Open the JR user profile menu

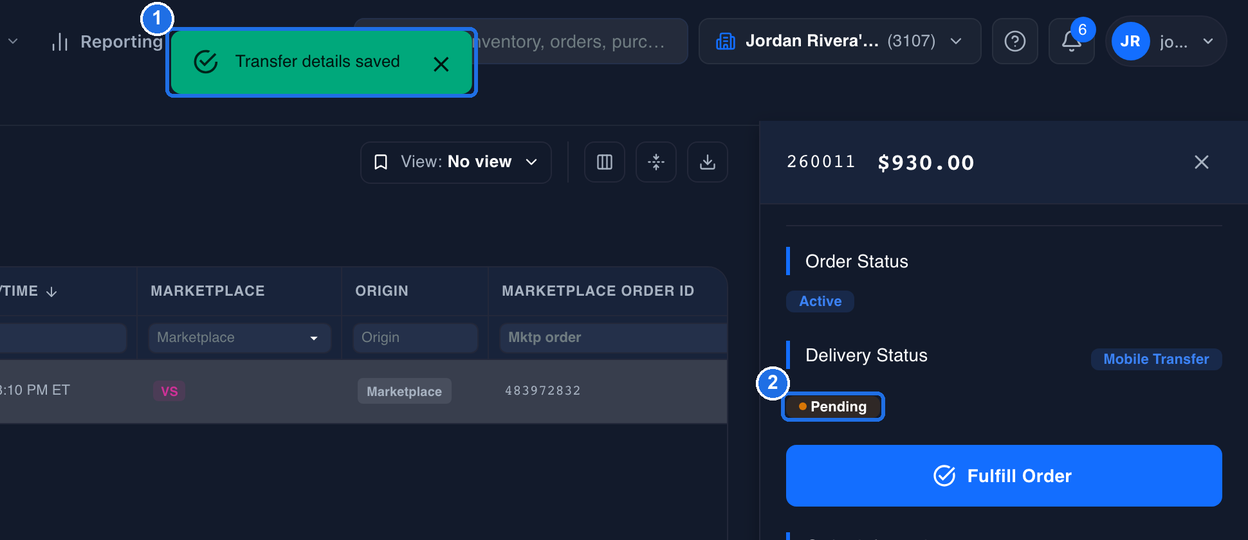1166,41
